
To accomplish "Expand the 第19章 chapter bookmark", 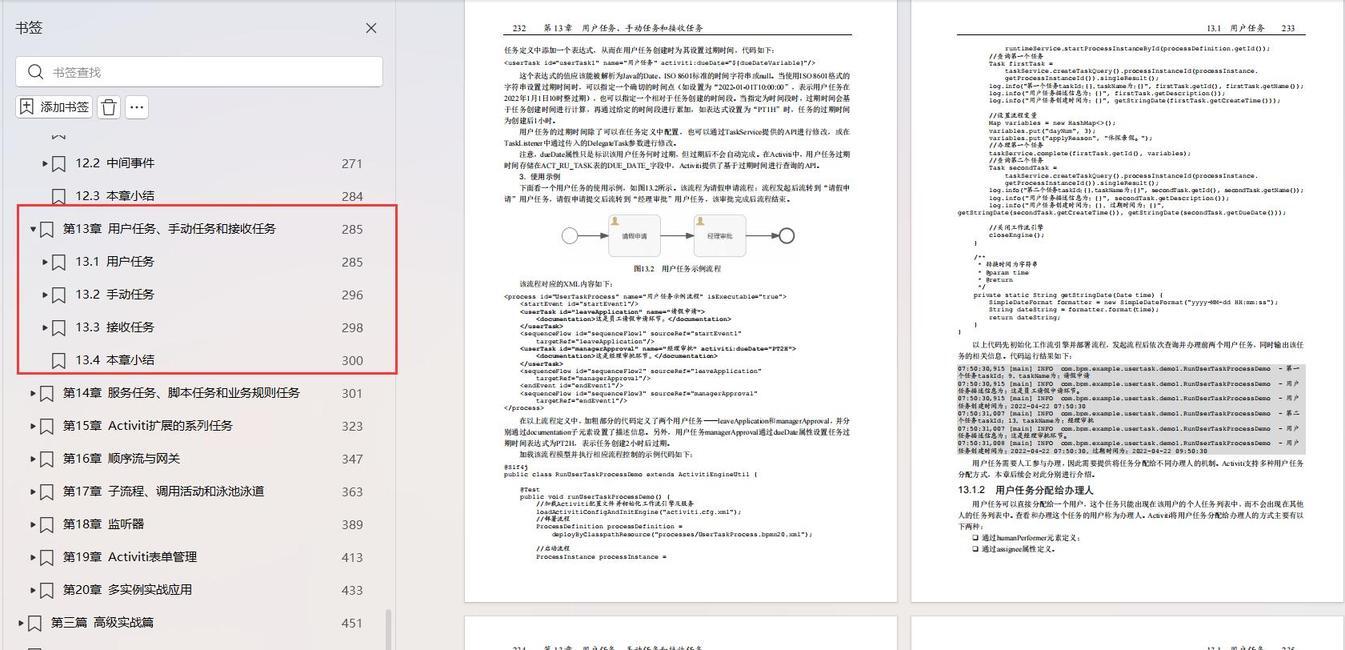I will tap(33, 557).
